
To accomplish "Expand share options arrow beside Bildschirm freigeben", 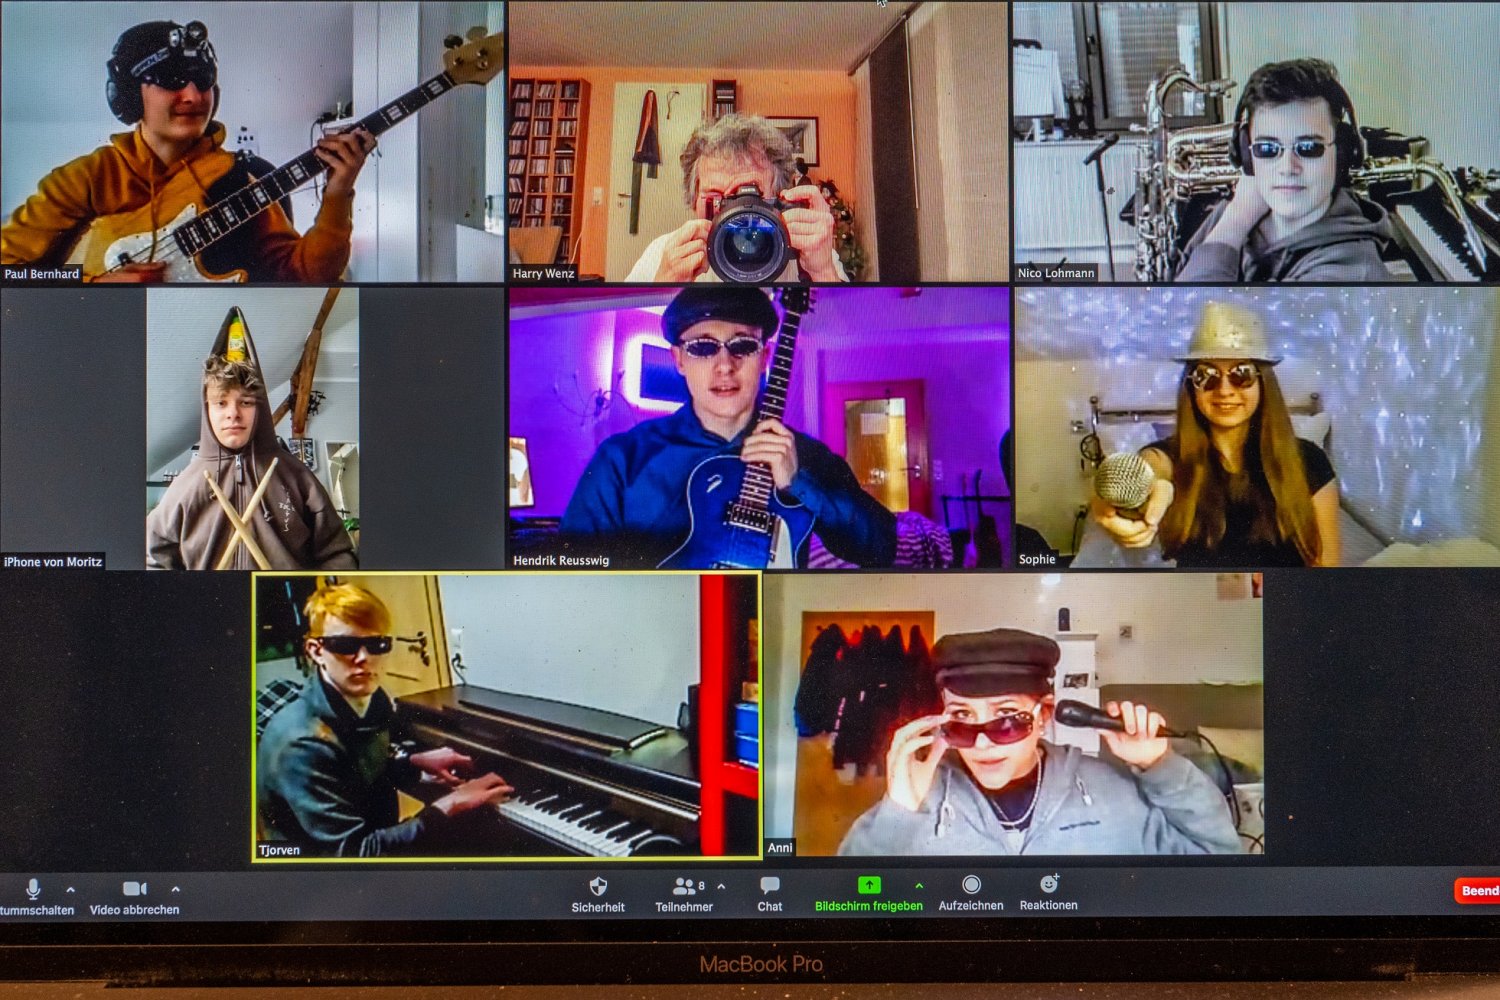I will 919,885.
